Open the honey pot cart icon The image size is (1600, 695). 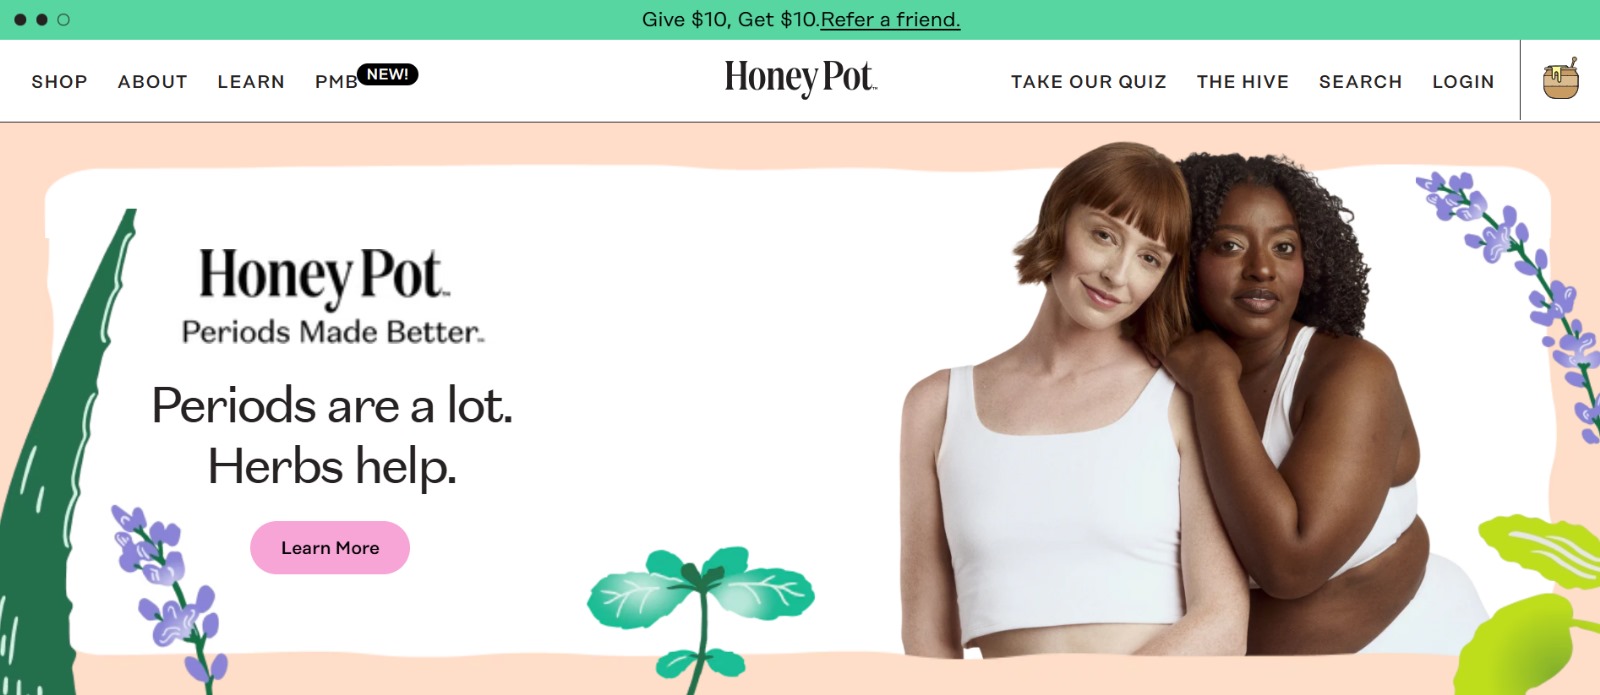pos(1560,79)
